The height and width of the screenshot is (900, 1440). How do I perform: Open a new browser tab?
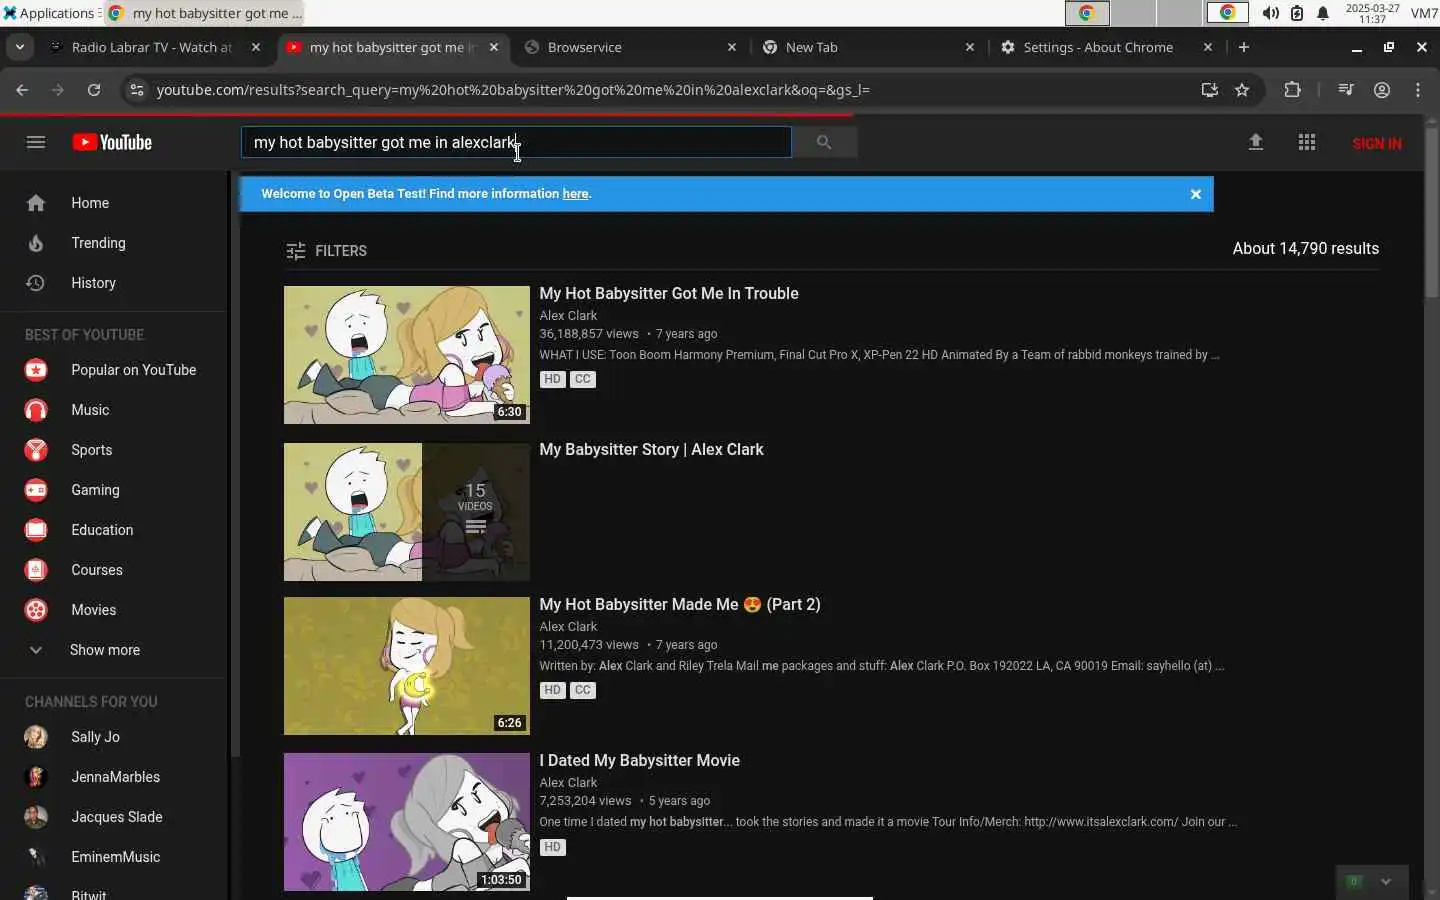pyautogui.click(x=1244, y=47)
